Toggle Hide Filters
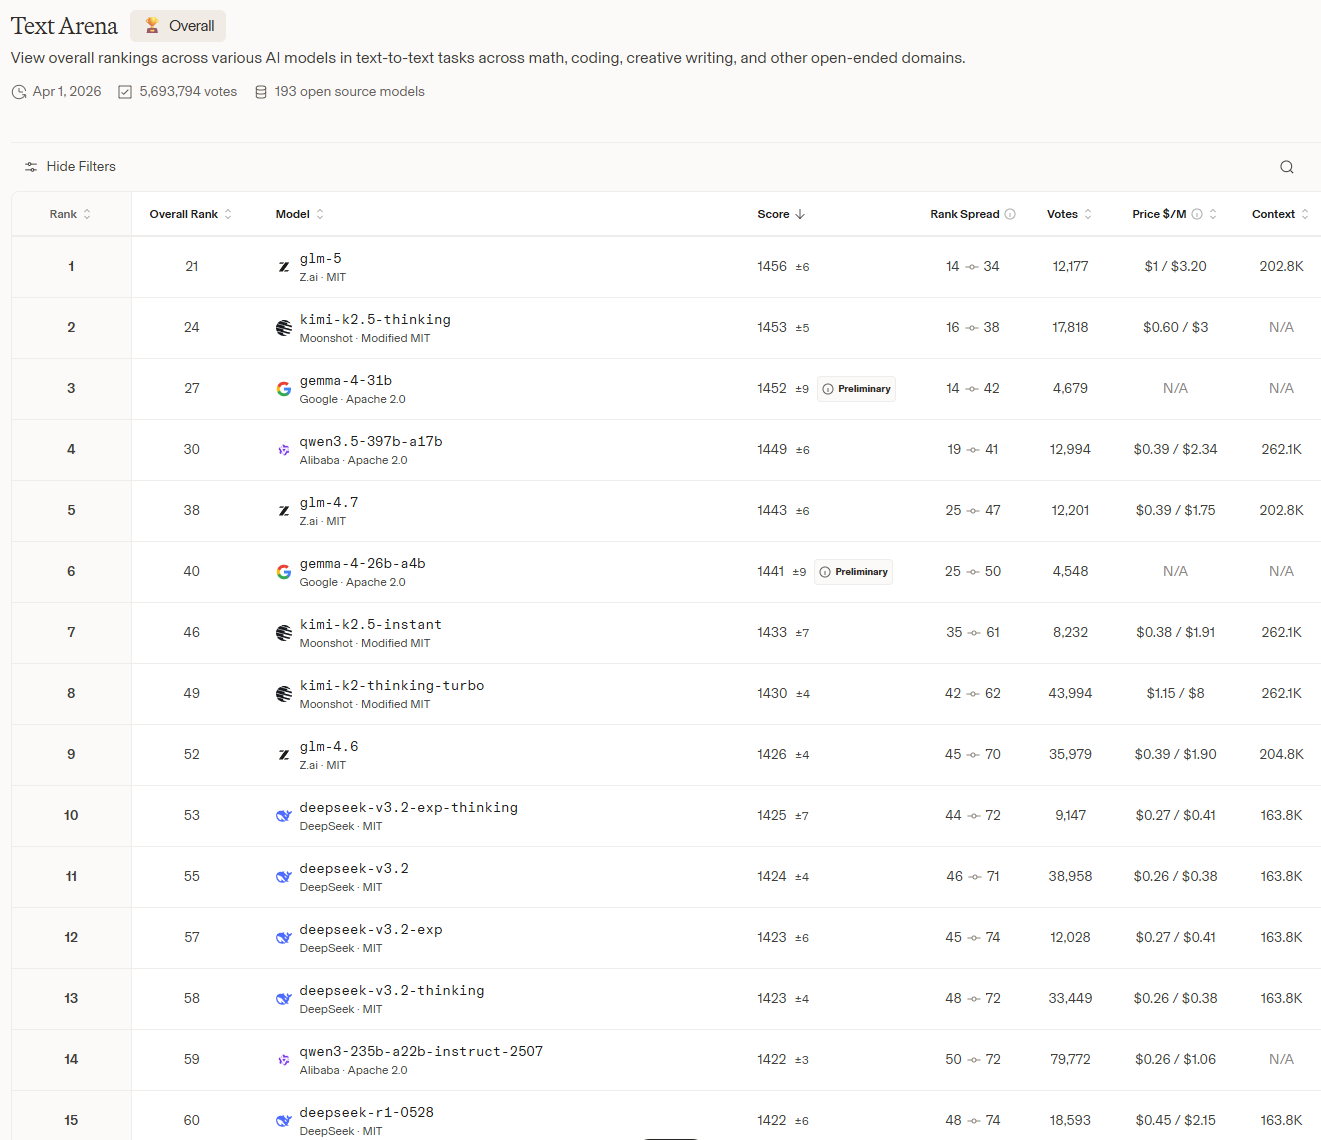The image size is (1321, 1140). (x=70, y=167)
